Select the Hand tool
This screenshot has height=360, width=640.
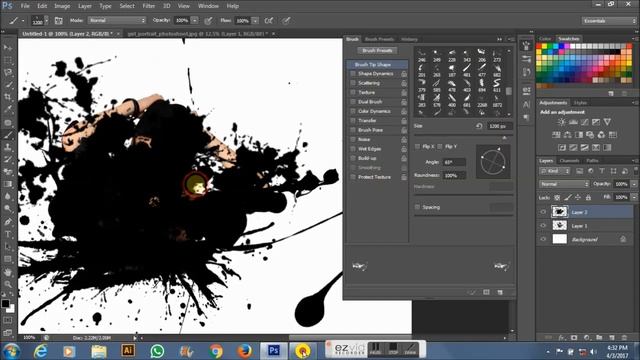click(8, 272)
